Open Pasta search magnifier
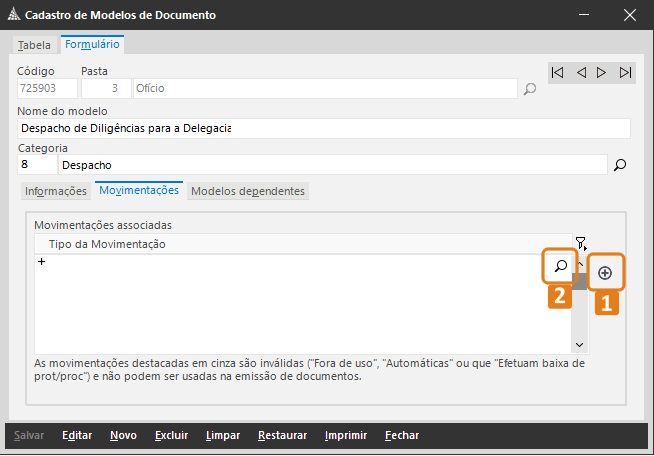 [530, 88]
